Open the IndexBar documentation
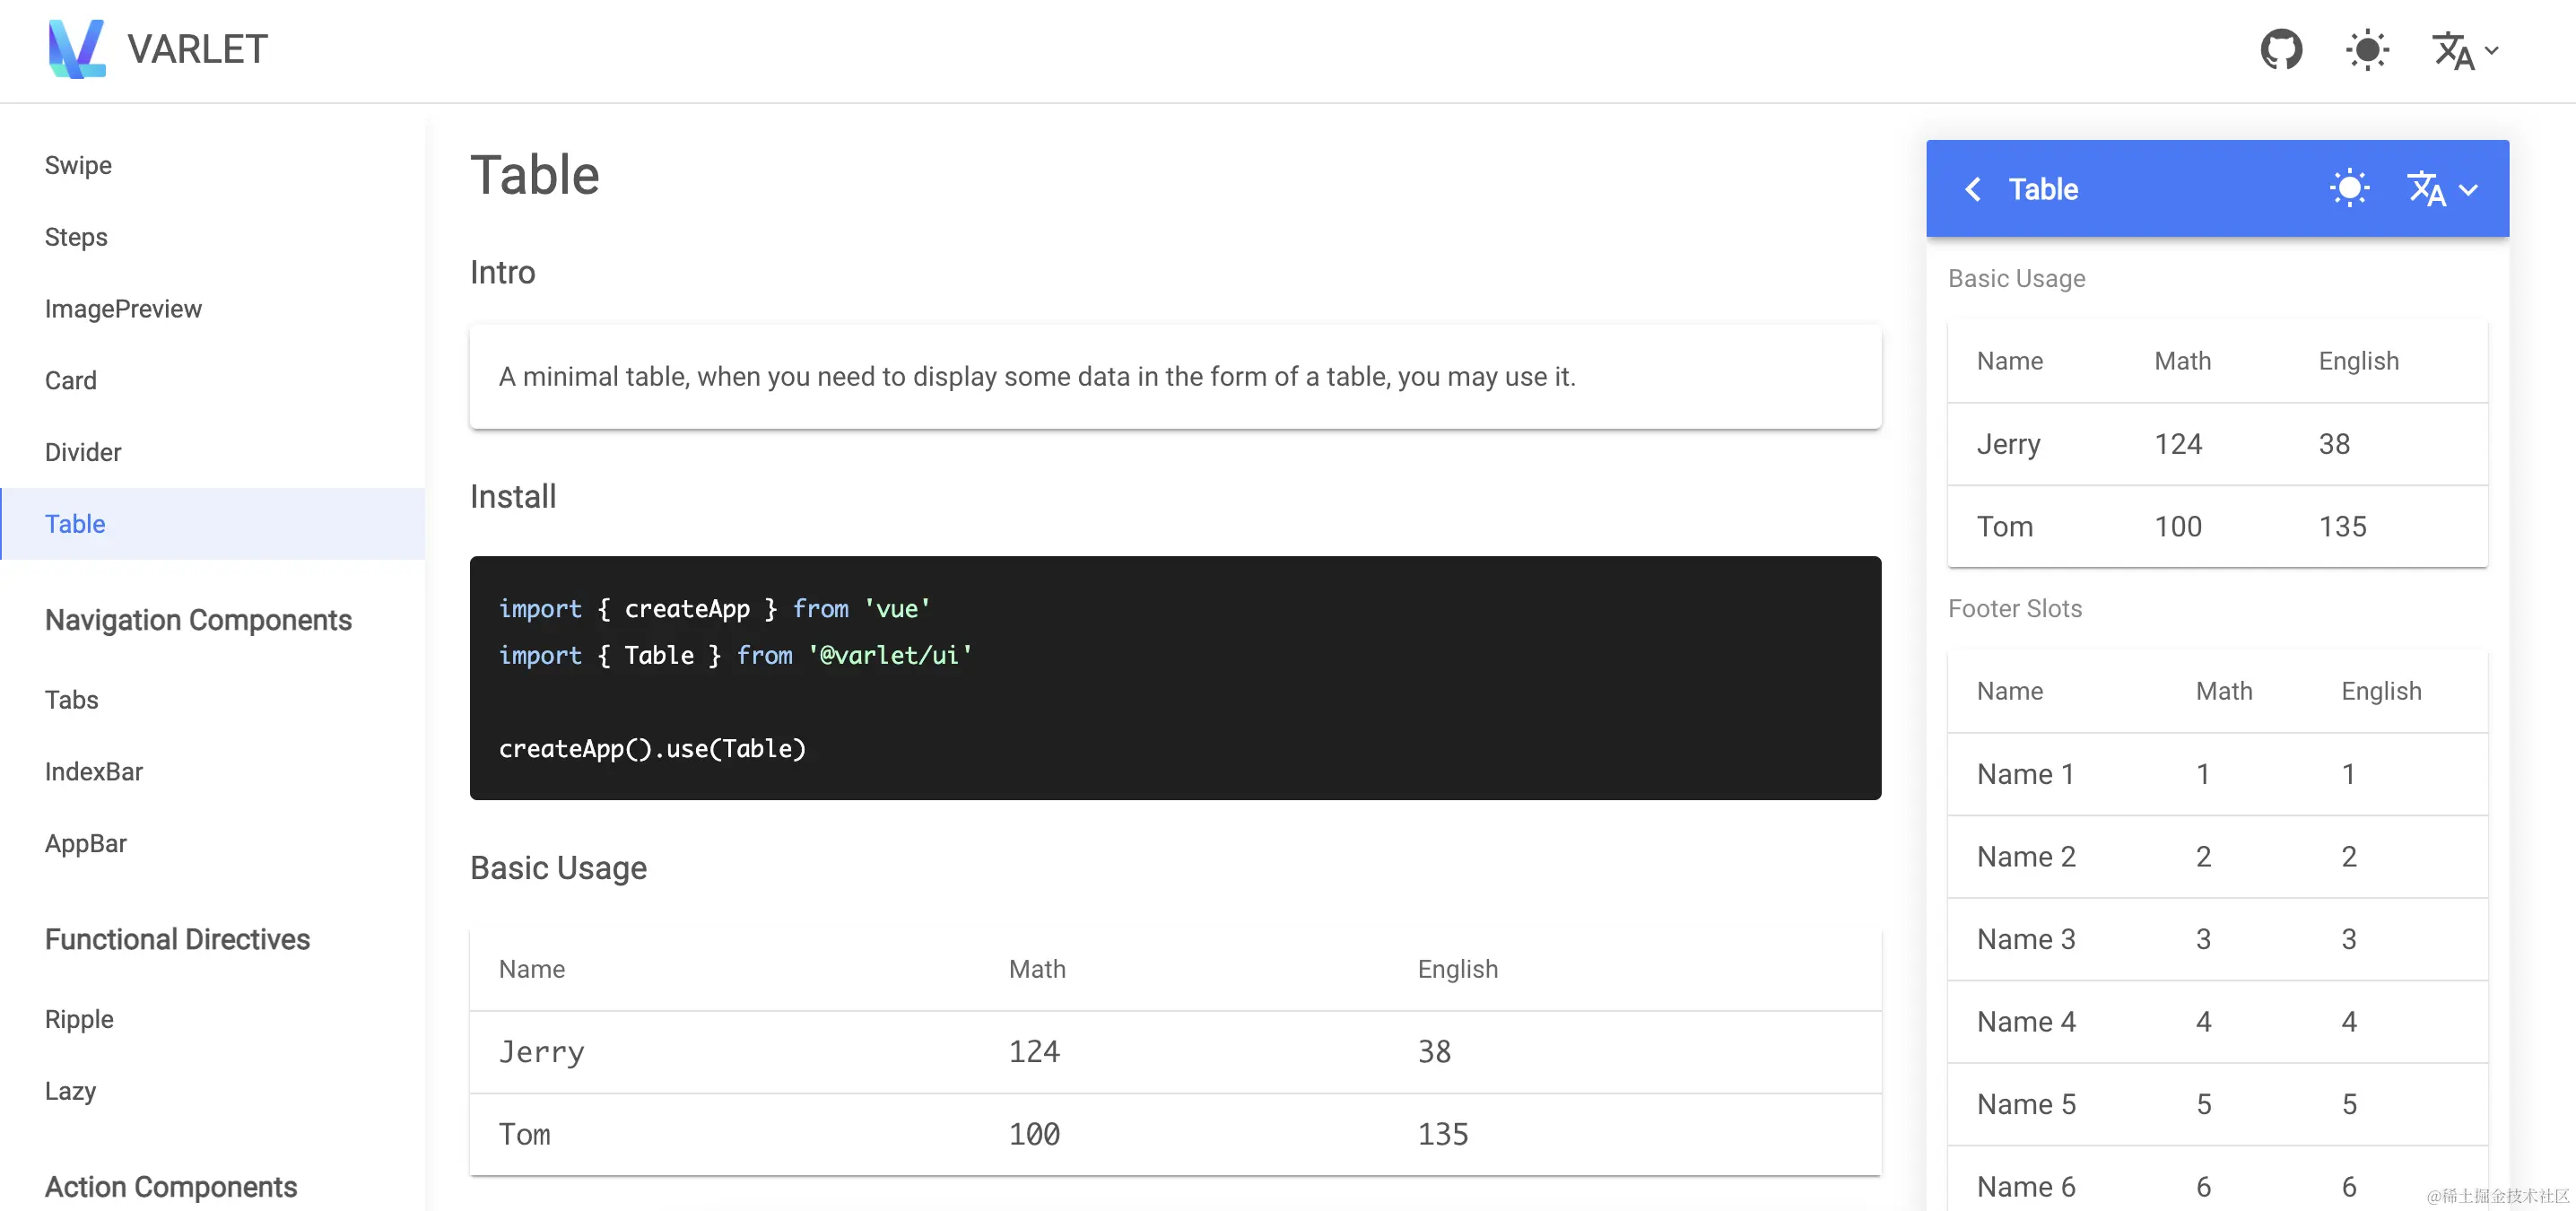The height and width of the screenshot is (1211, 2576). (94, 772)
